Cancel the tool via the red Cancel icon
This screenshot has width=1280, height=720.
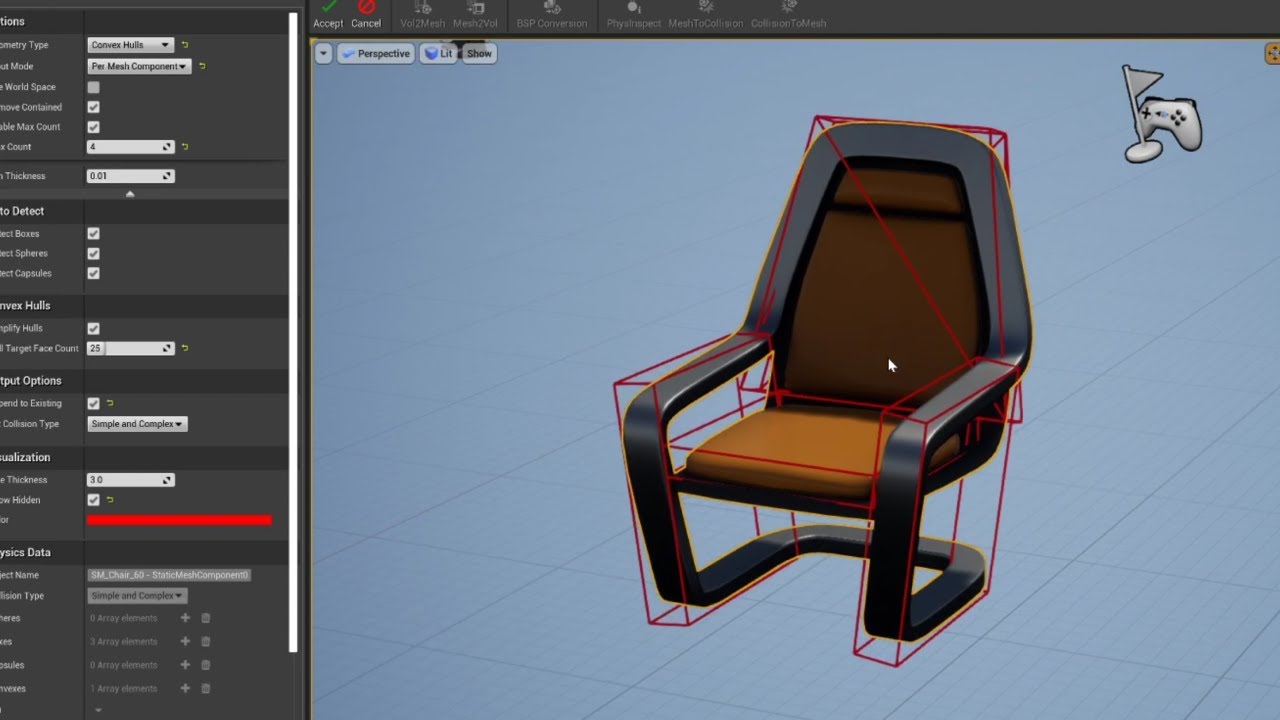(x=366, y=14)
